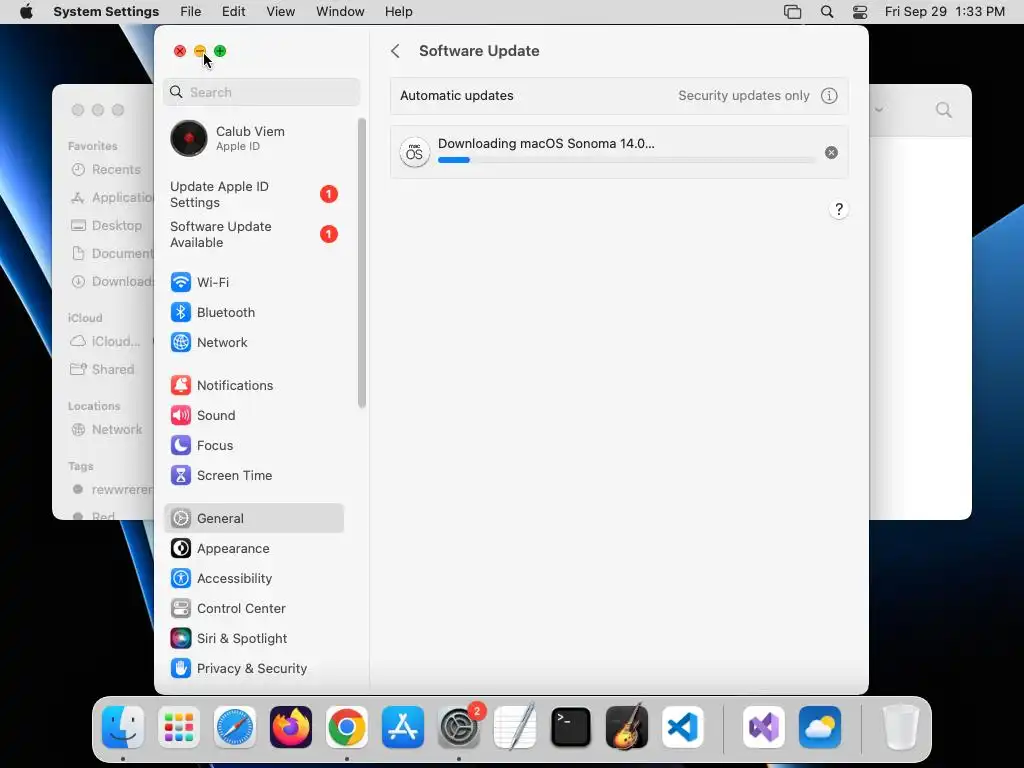
Task: Select Network in Finder Locations
Action: point(108,430)
